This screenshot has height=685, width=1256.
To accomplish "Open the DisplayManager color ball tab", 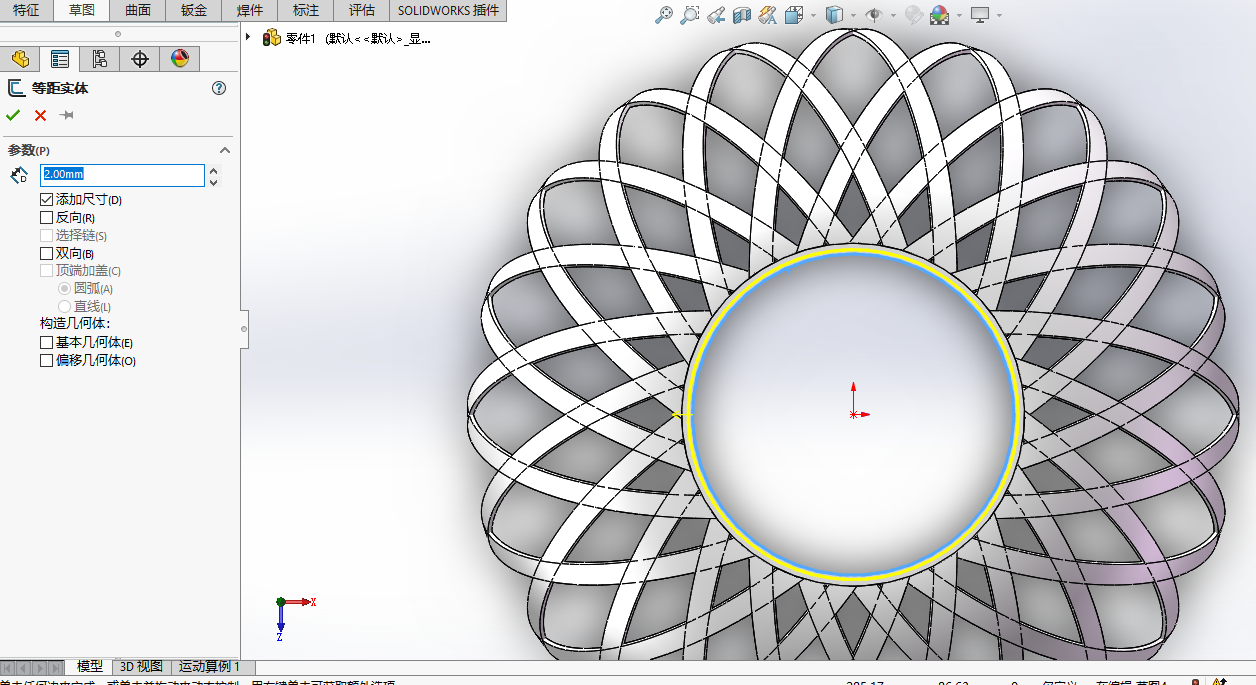I will pos(180,59).
